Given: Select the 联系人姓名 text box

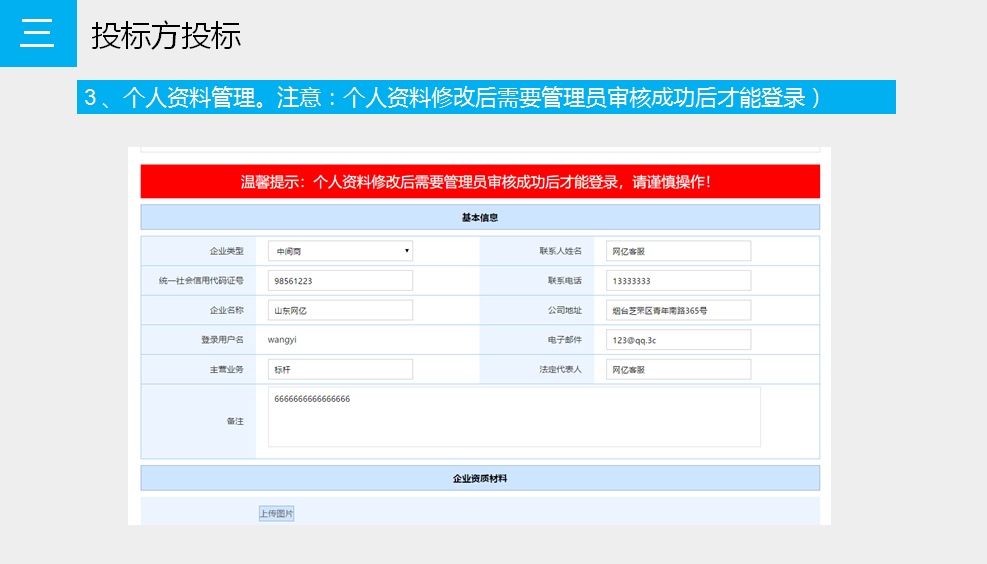Looking at the screenshot, I should pos(678,251).
